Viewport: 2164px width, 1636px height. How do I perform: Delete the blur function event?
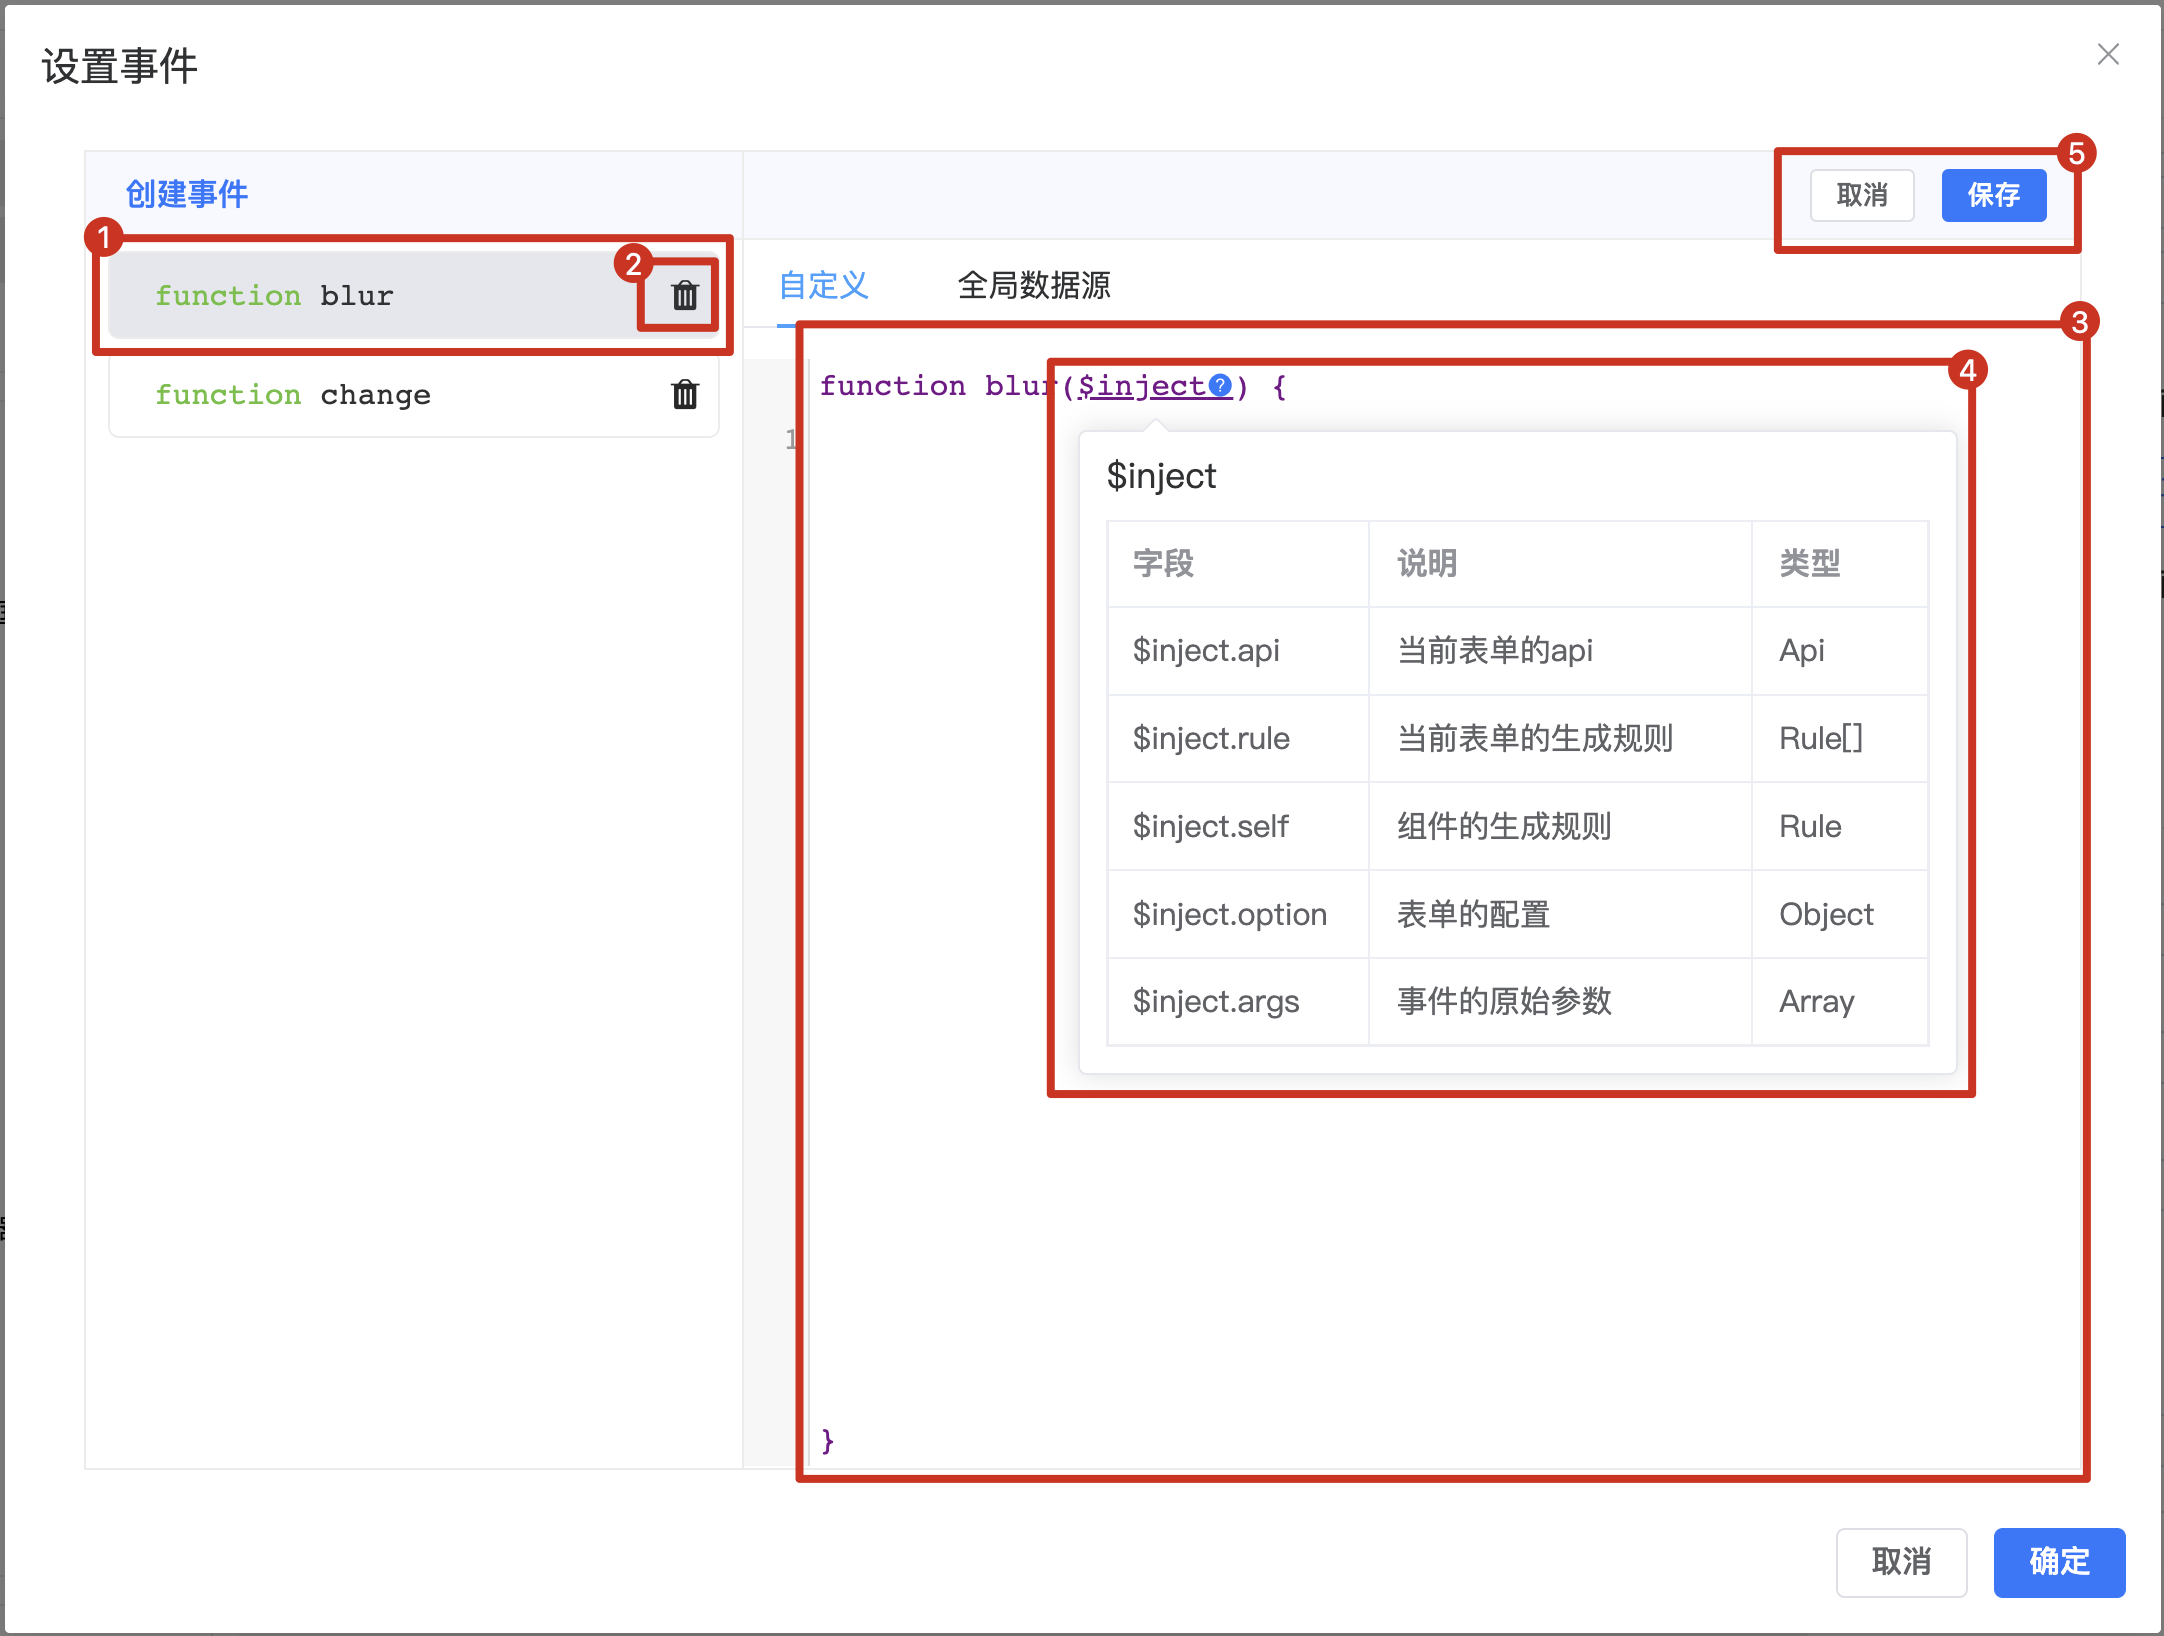pos(684,295)
